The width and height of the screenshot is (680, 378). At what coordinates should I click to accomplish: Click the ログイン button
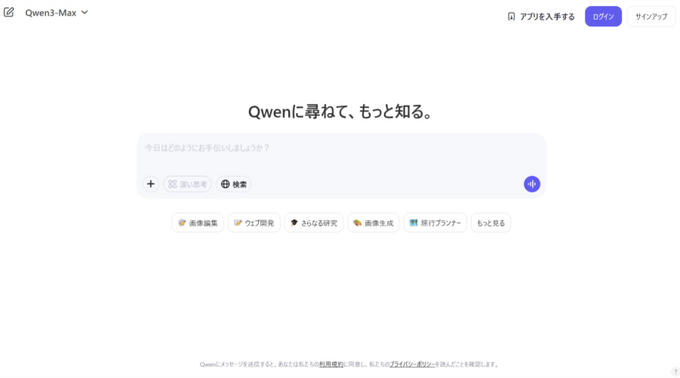click(x=603, y=16)
